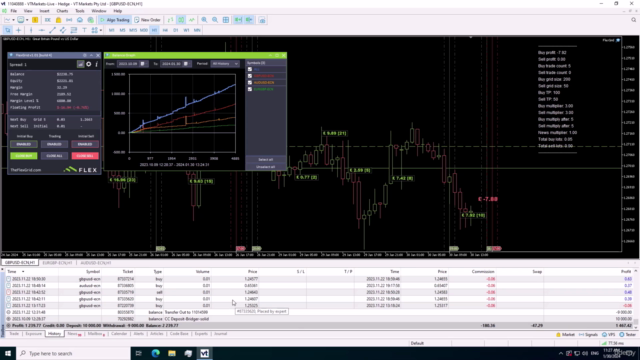Click Unselect all in Balance Graph
The image size is (640, 360).
[266, 167]
